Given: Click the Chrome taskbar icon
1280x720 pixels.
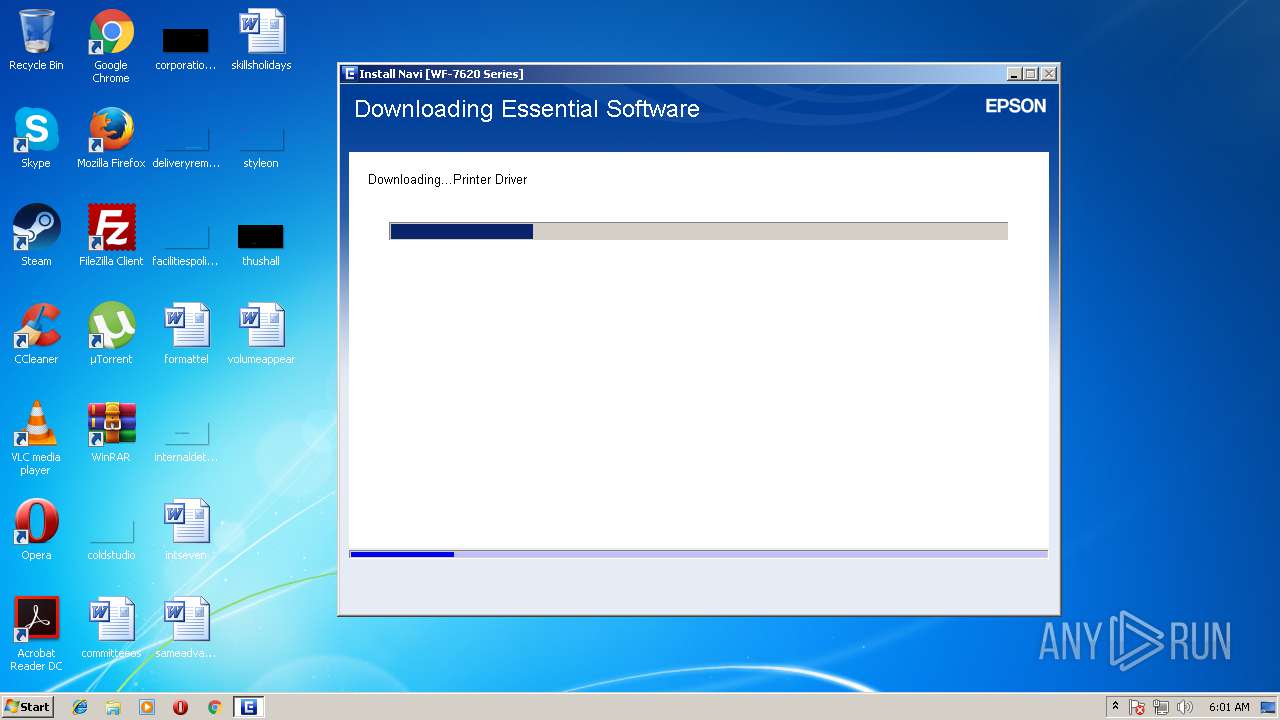Looking at the screenshot, I should [x=214, y=707].
